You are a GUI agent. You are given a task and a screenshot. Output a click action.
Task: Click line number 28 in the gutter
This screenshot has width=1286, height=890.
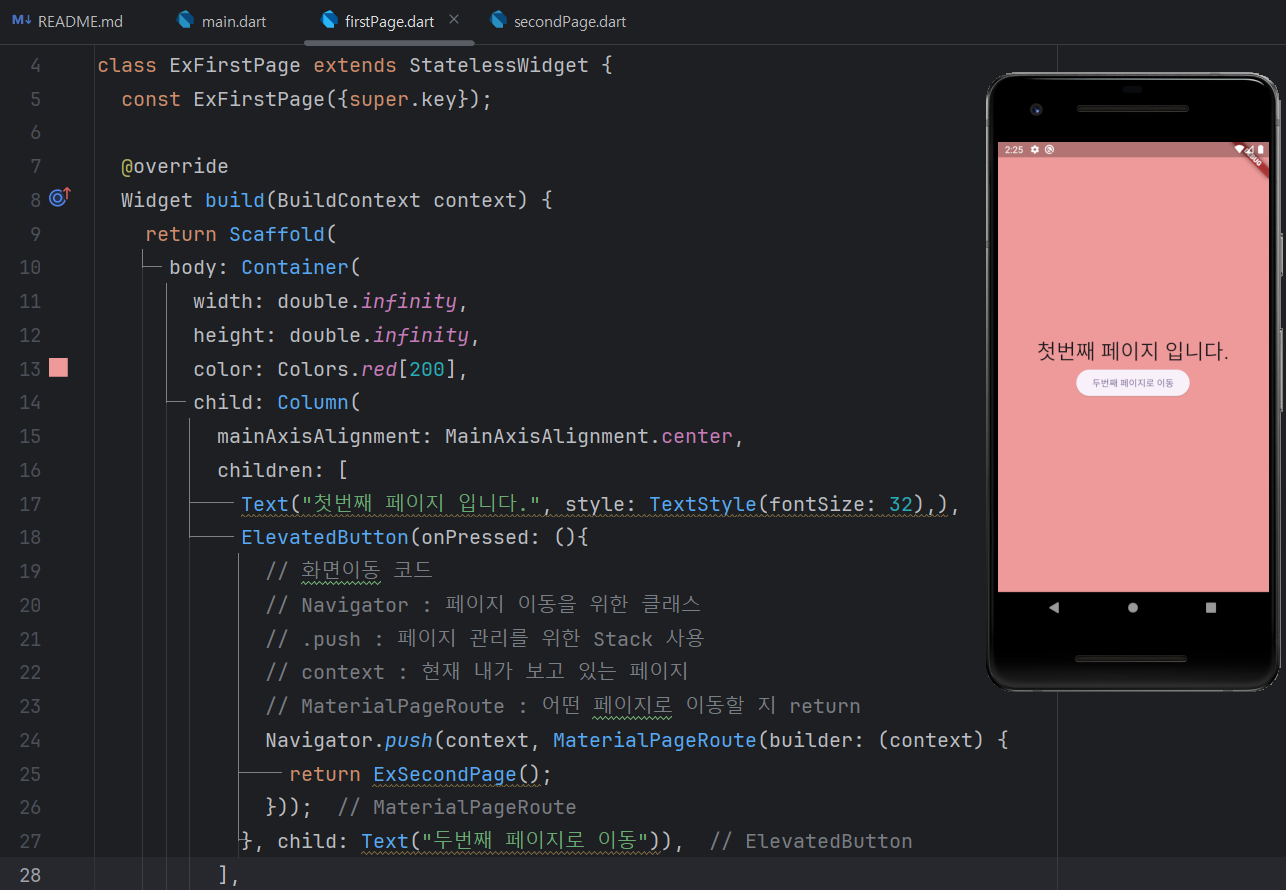pos(30,875)
